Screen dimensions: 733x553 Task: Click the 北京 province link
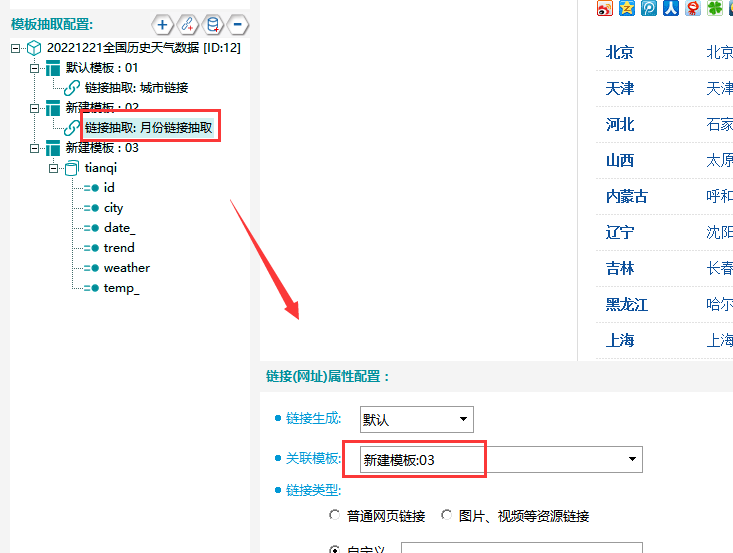[x=619, y=53]
